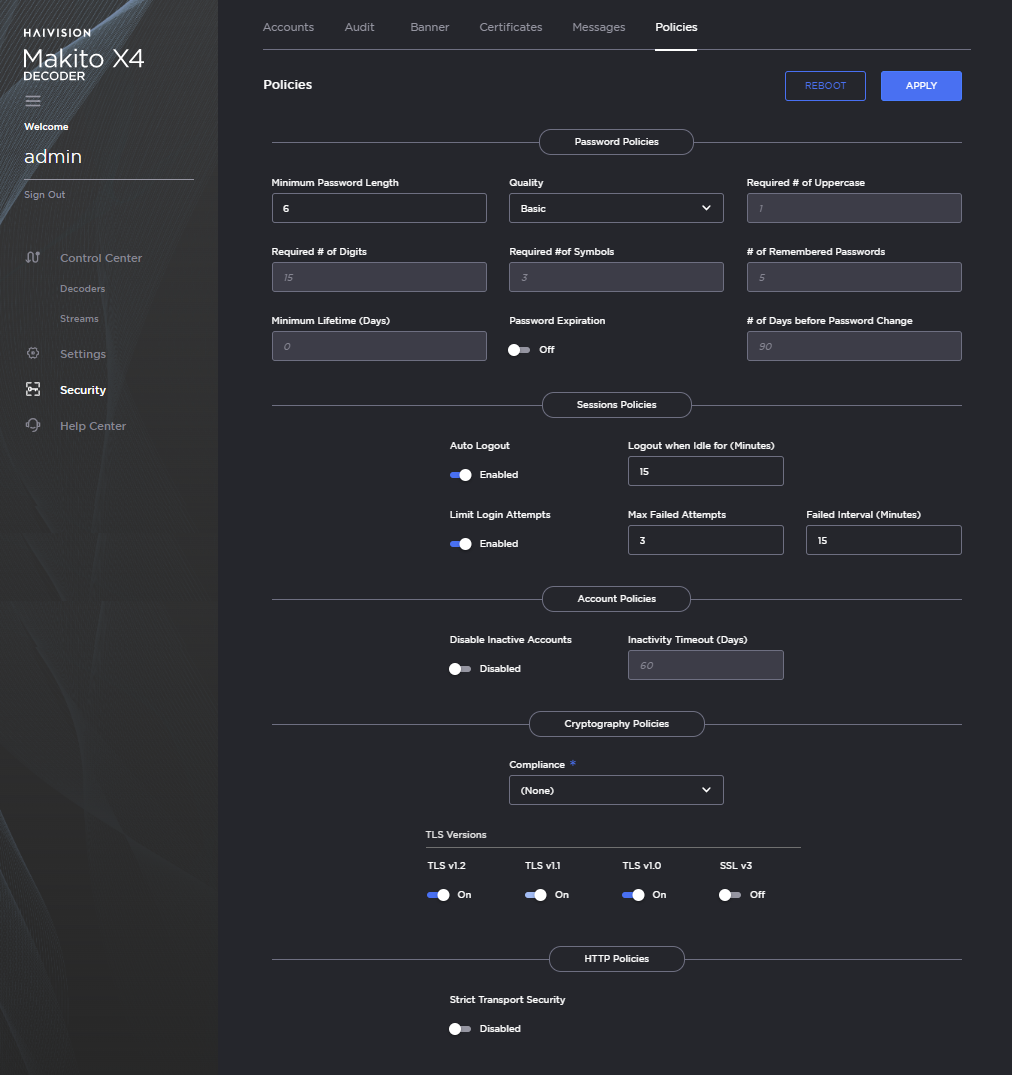The width and height of the screenshot is (1012, 1075).
Task: Disable the Limit Login Attempts switch
Action: [x=461, y=544]
